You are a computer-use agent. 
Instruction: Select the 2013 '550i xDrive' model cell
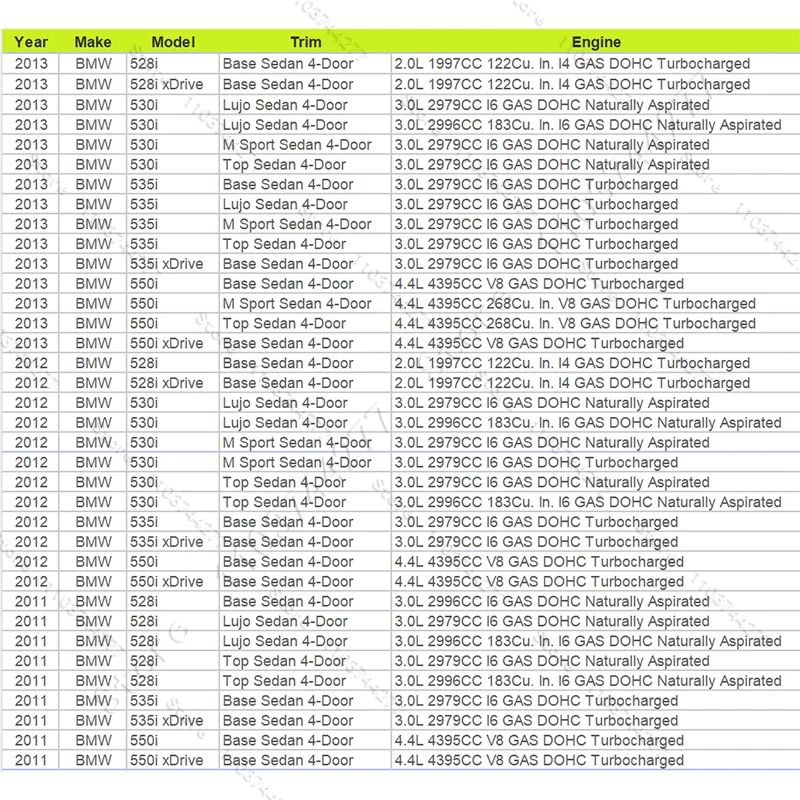(x=173, y=343)
